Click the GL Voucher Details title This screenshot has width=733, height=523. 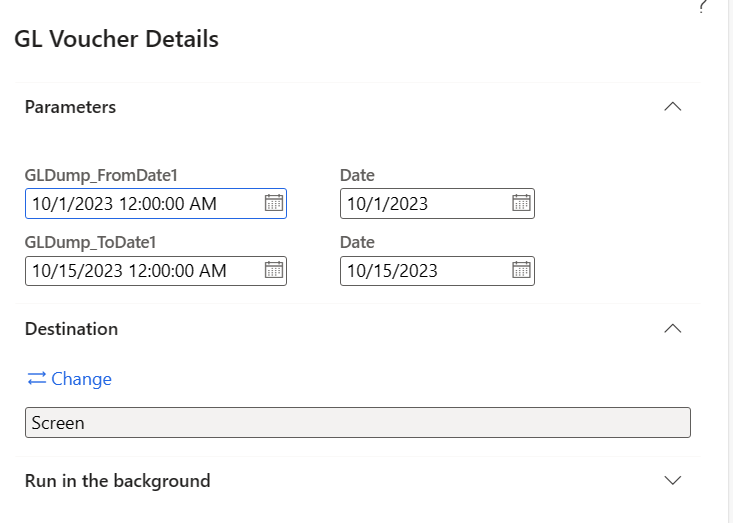(116, 40)
